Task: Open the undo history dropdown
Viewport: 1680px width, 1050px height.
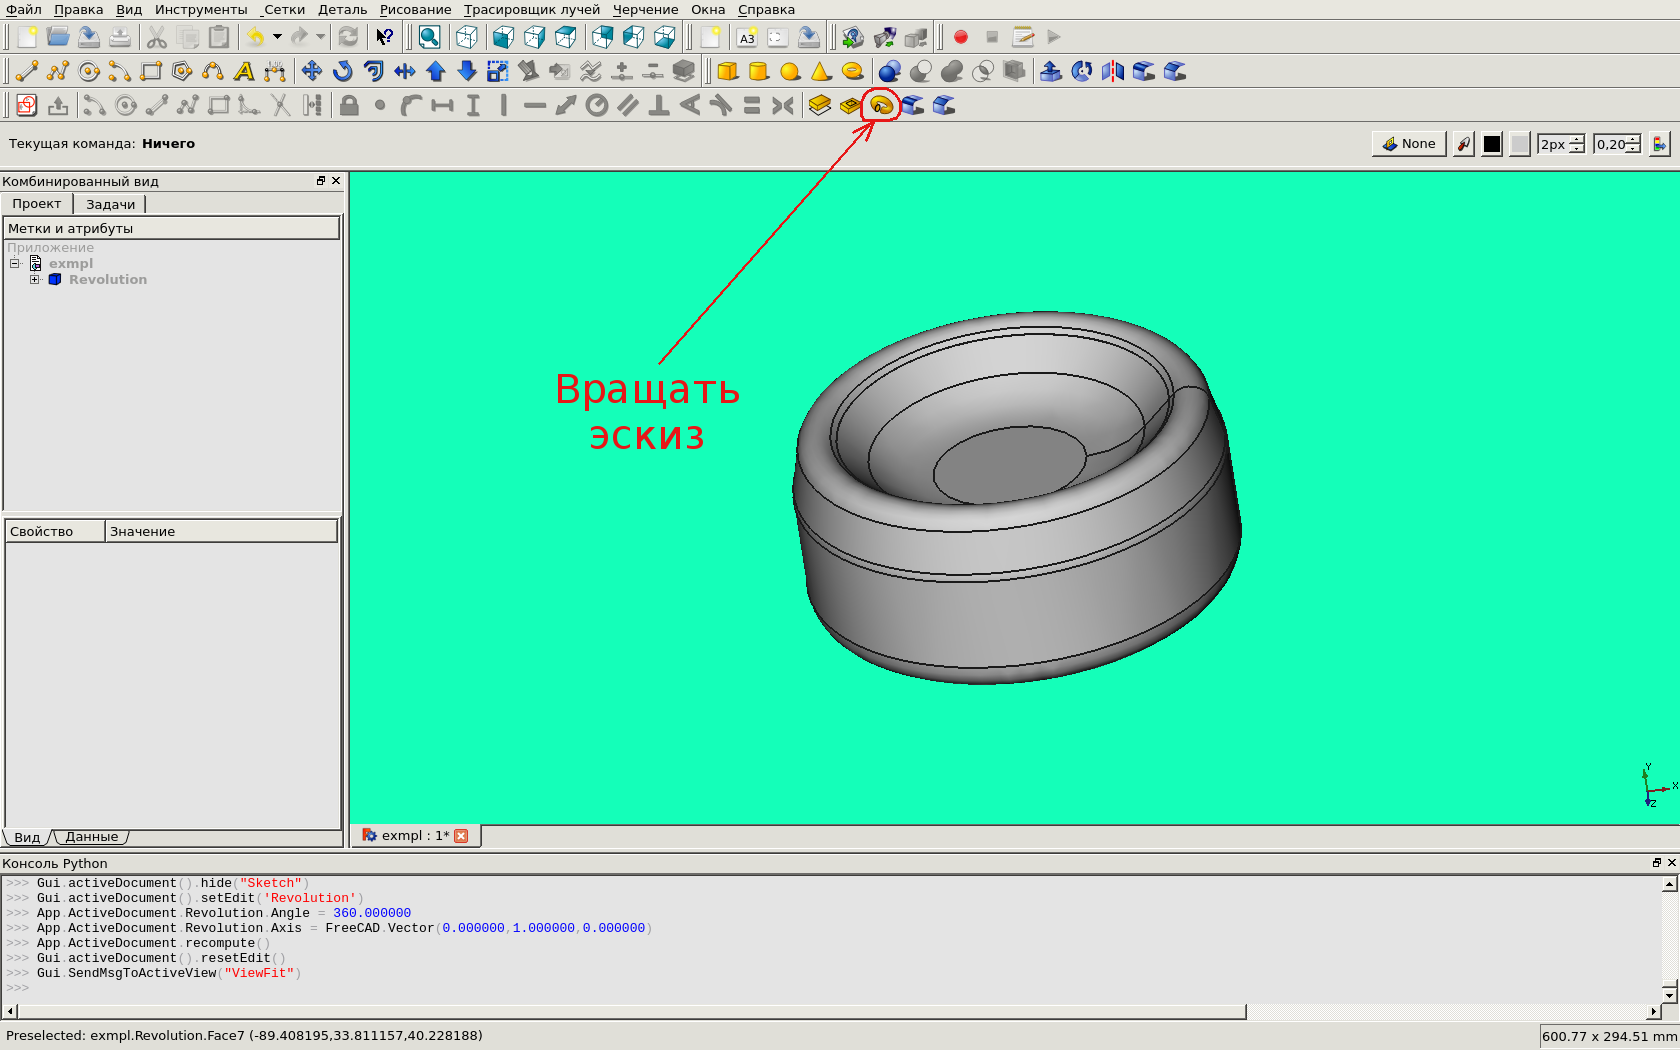Action: [x=276, y=37]
